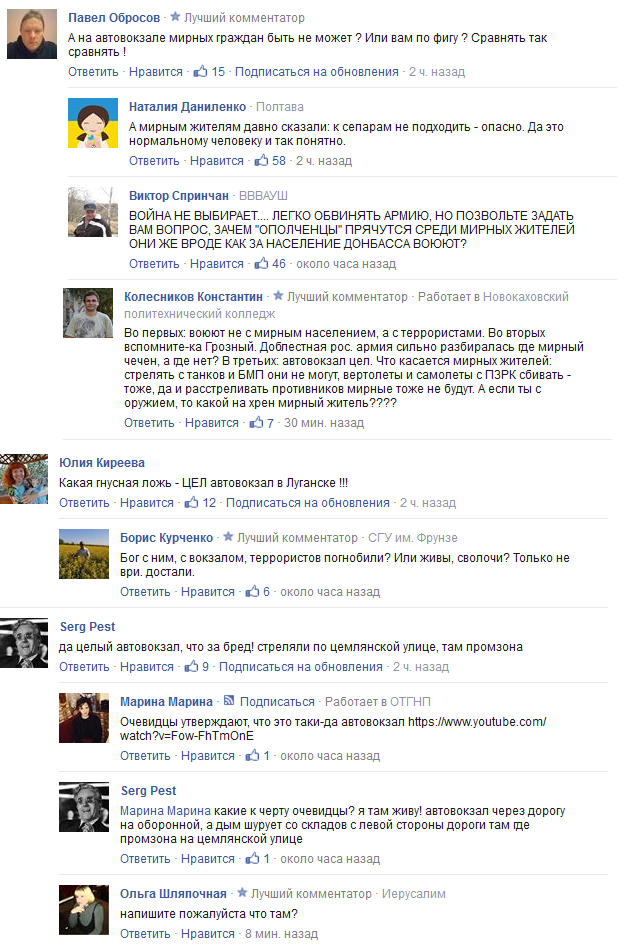Image resolution: width=632 pixels, height=948 pixels.
Task: Click like-count icon on Наталия Даниленко's reply
Action: pyautogui.click(x=261, y=160)
